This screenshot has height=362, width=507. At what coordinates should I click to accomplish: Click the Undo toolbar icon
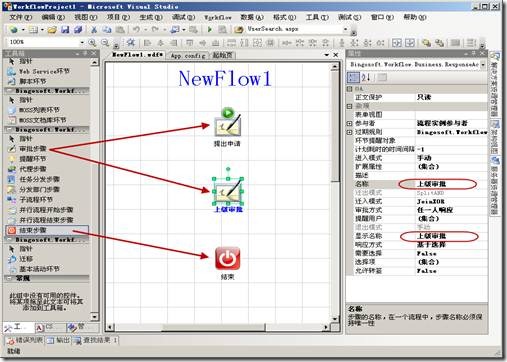[136, 30]
